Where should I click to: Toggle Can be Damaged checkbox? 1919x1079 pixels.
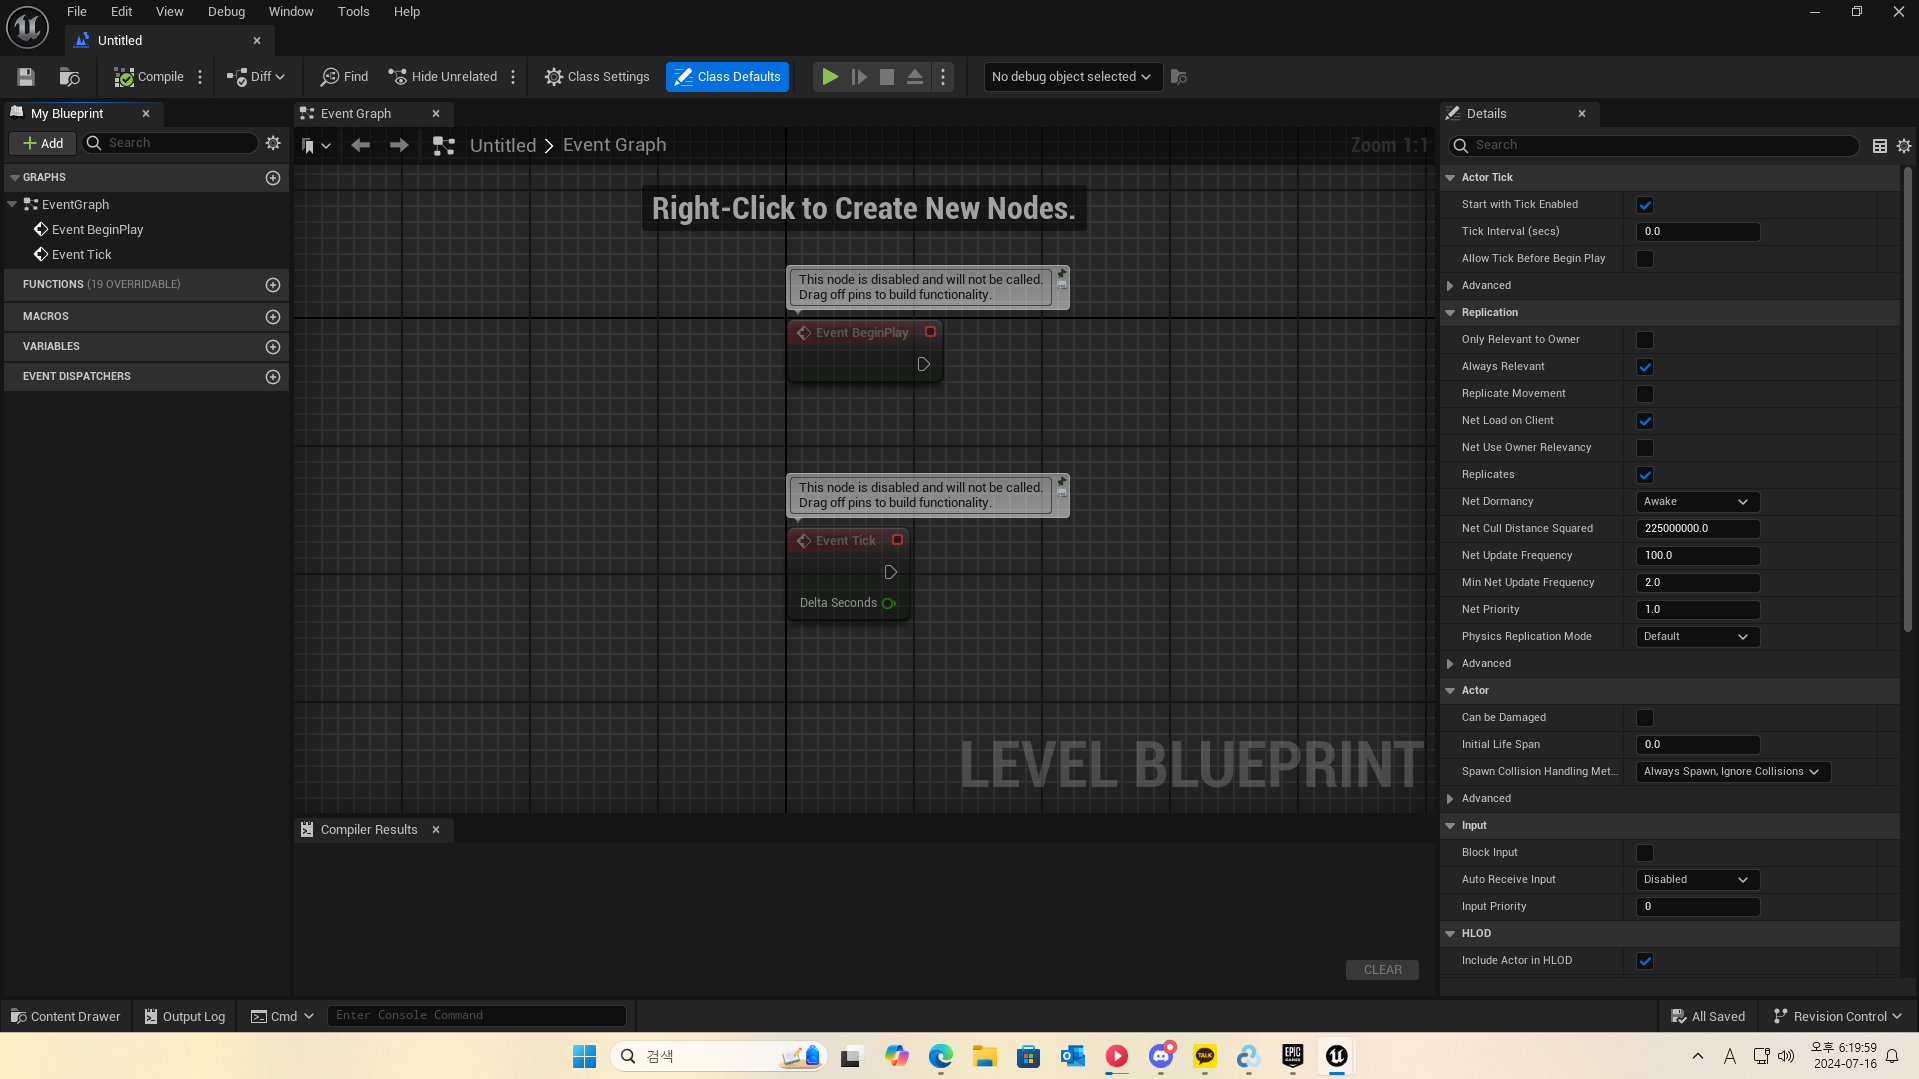(1645, 718)
